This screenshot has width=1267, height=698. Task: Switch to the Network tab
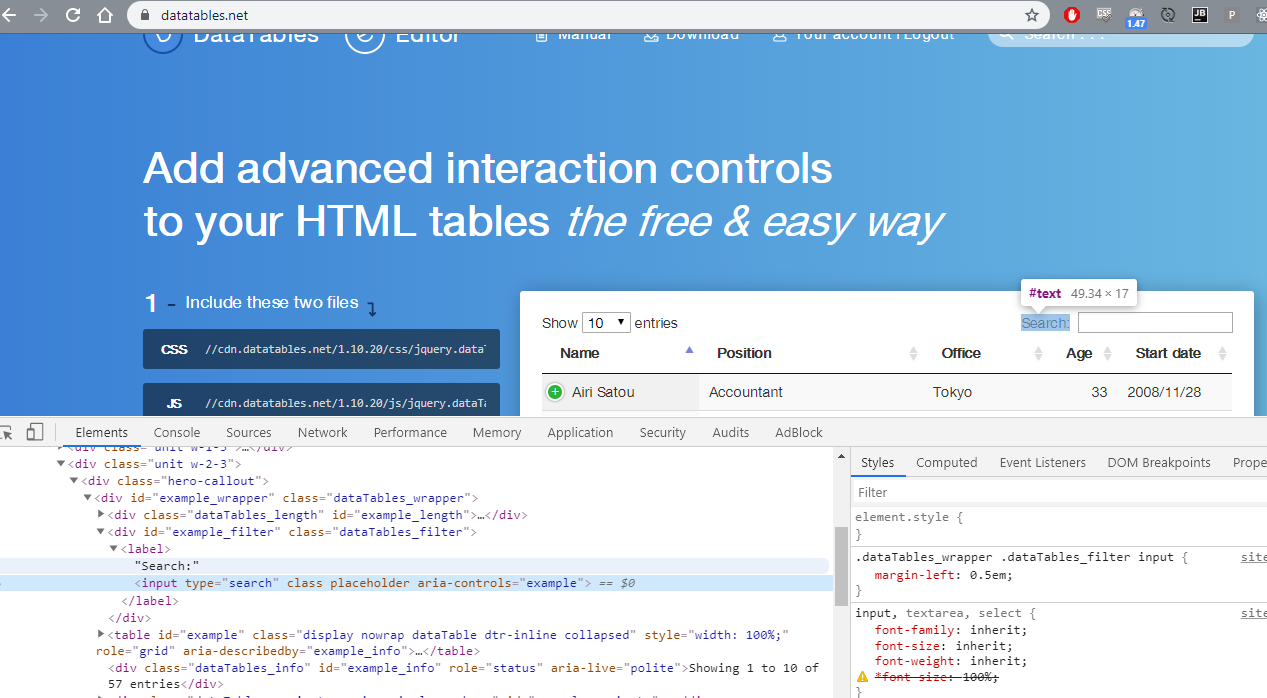click(x=323, y=432)
